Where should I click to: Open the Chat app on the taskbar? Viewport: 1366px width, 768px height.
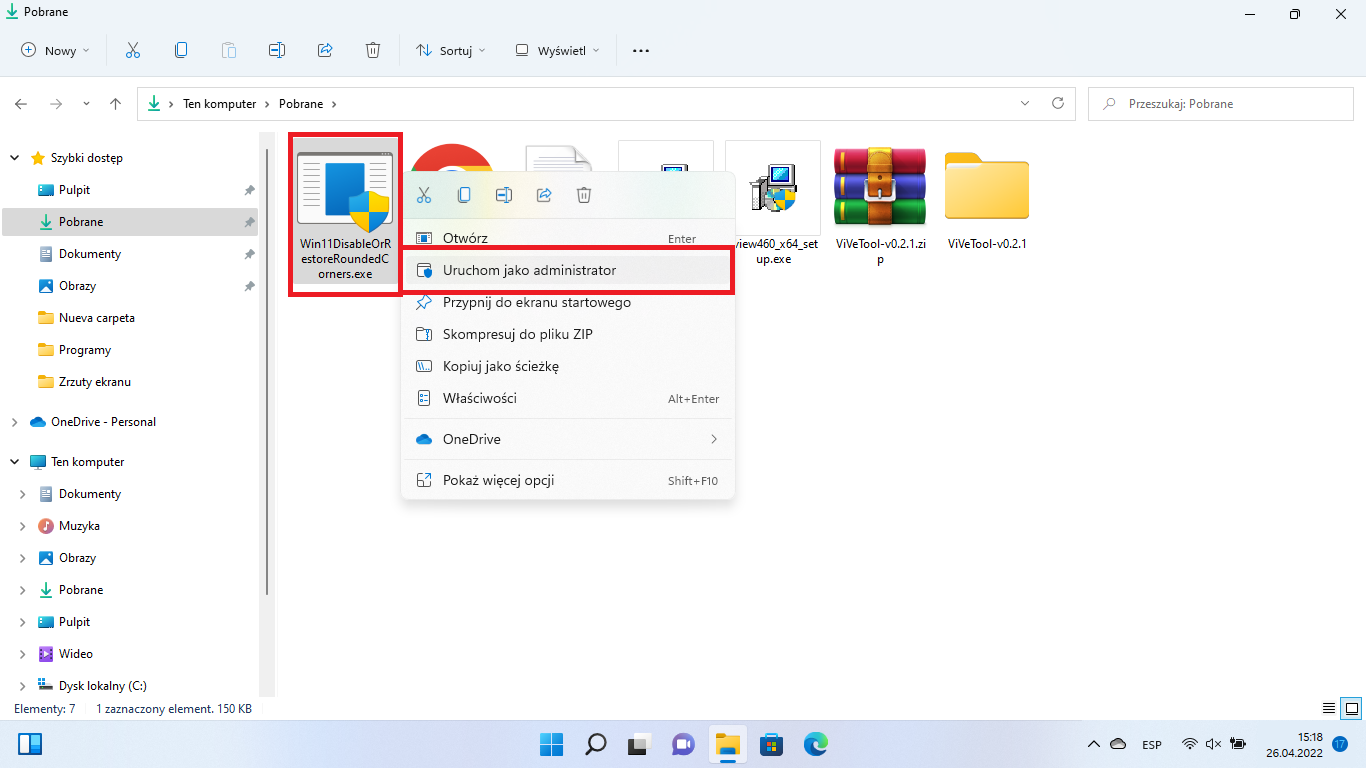coord(683,744)
